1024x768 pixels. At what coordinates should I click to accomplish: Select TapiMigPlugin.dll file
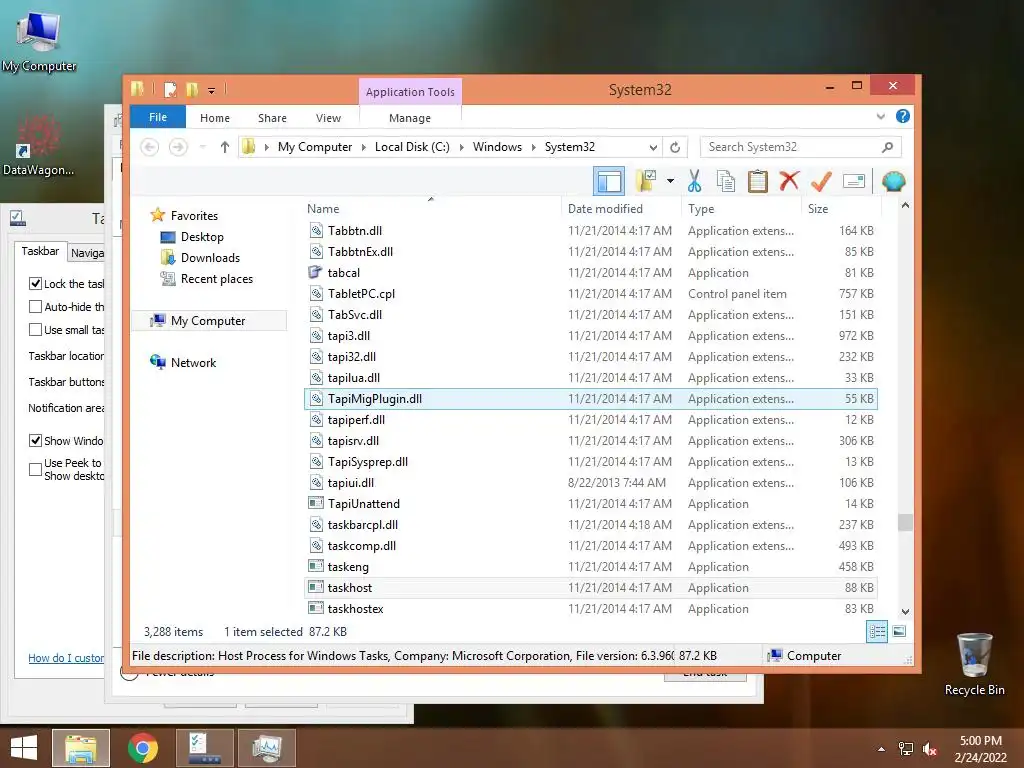[x=590, y=398]
